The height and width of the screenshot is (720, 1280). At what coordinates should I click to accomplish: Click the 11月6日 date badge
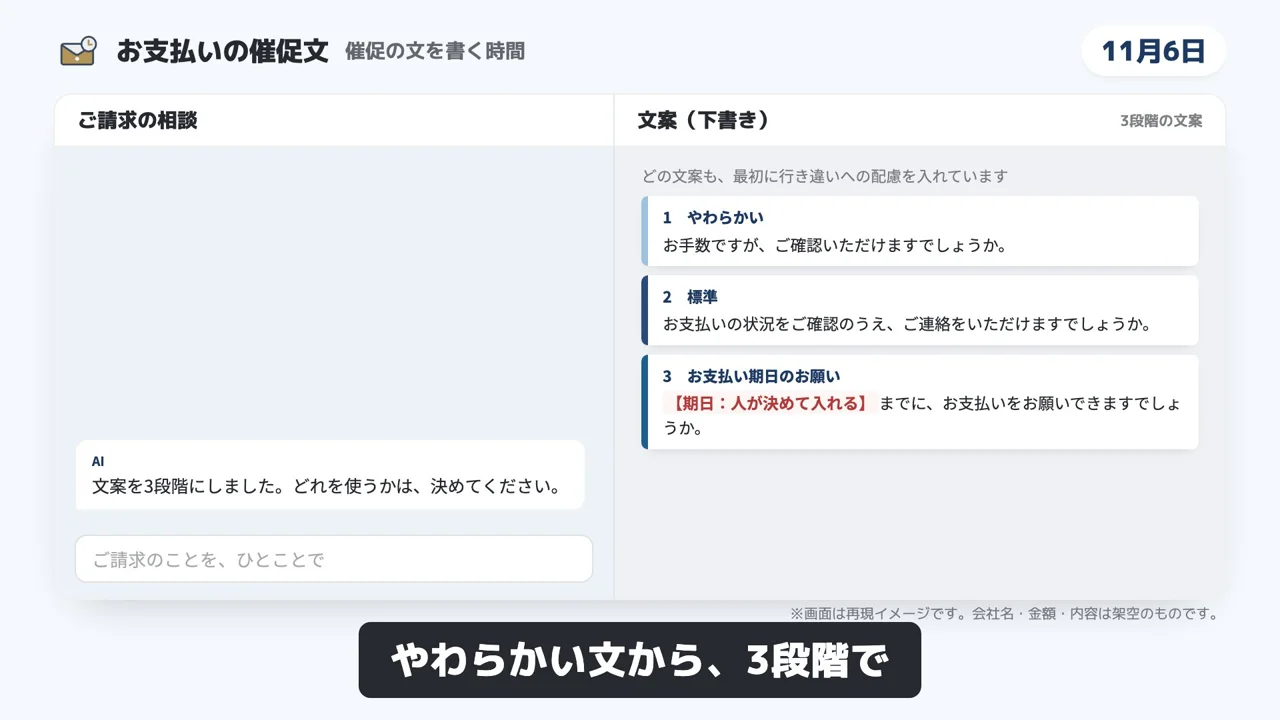1153,51
